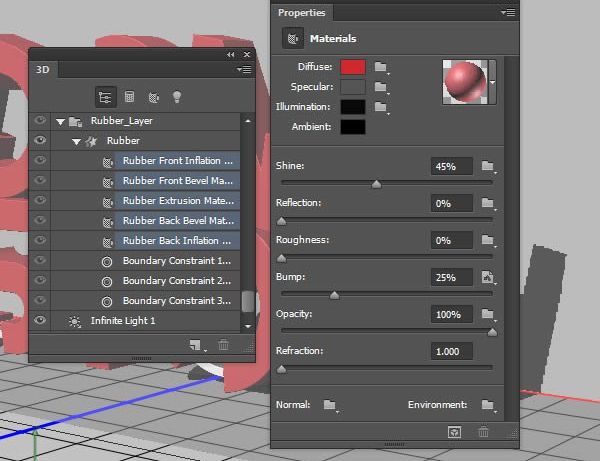
Task: Open the Illumination color swatch
Action: (353, 107)
